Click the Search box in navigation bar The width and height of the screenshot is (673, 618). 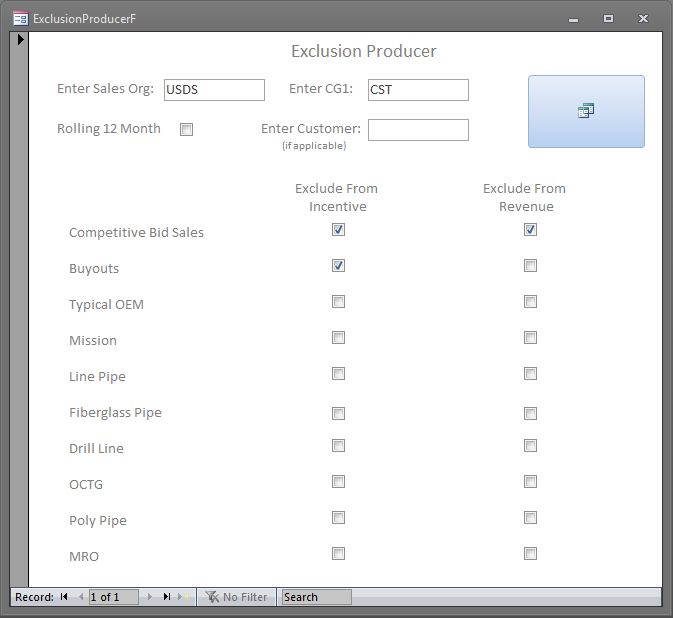pos(316,597)
